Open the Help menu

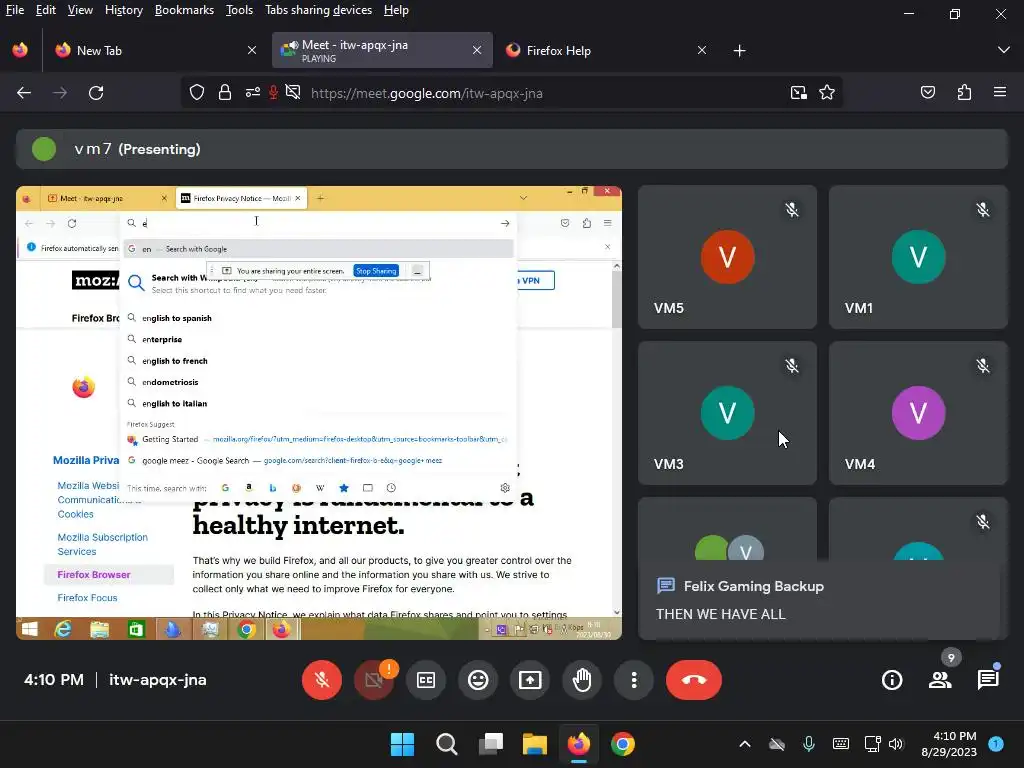(396, 10)
